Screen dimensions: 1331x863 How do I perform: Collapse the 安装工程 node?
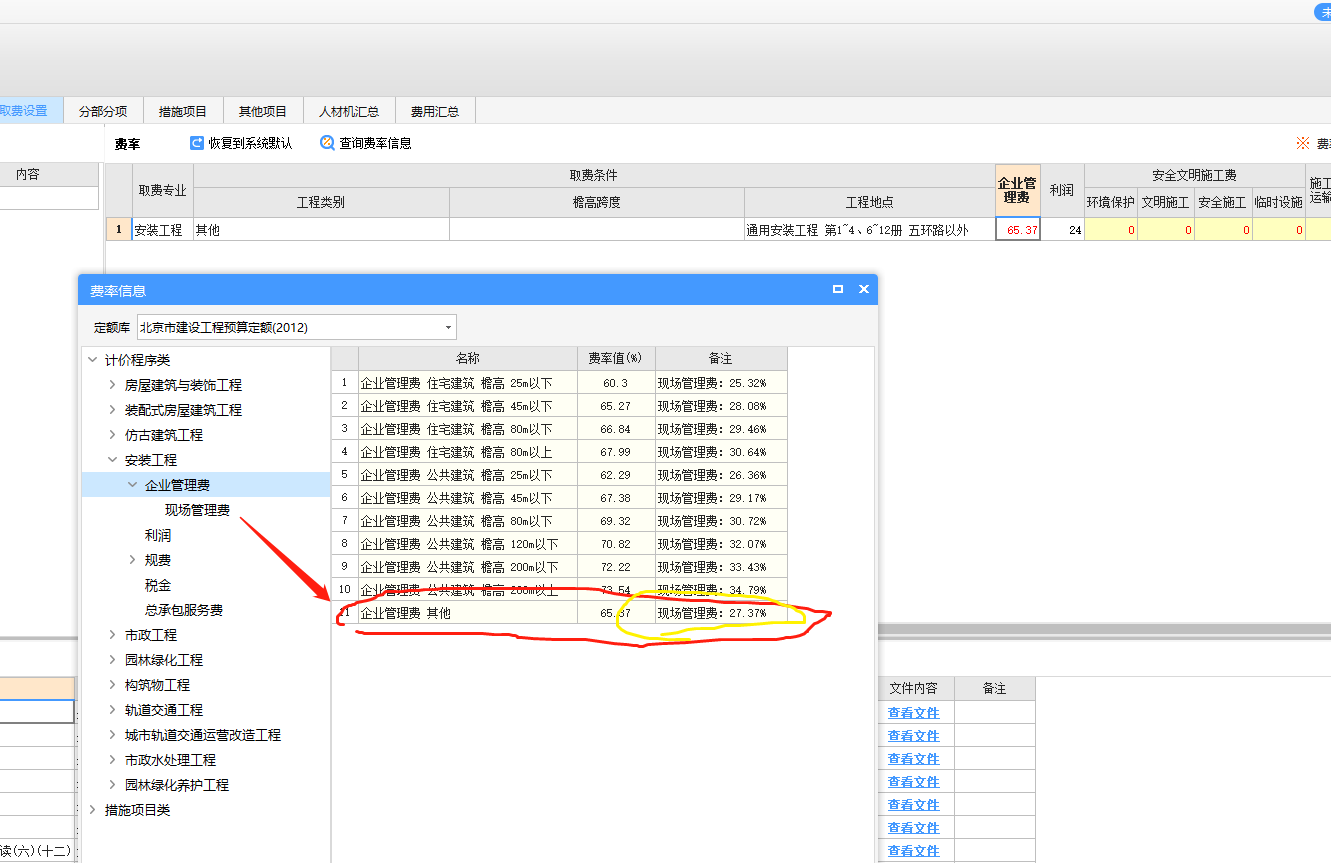click(x=112, y=460)
